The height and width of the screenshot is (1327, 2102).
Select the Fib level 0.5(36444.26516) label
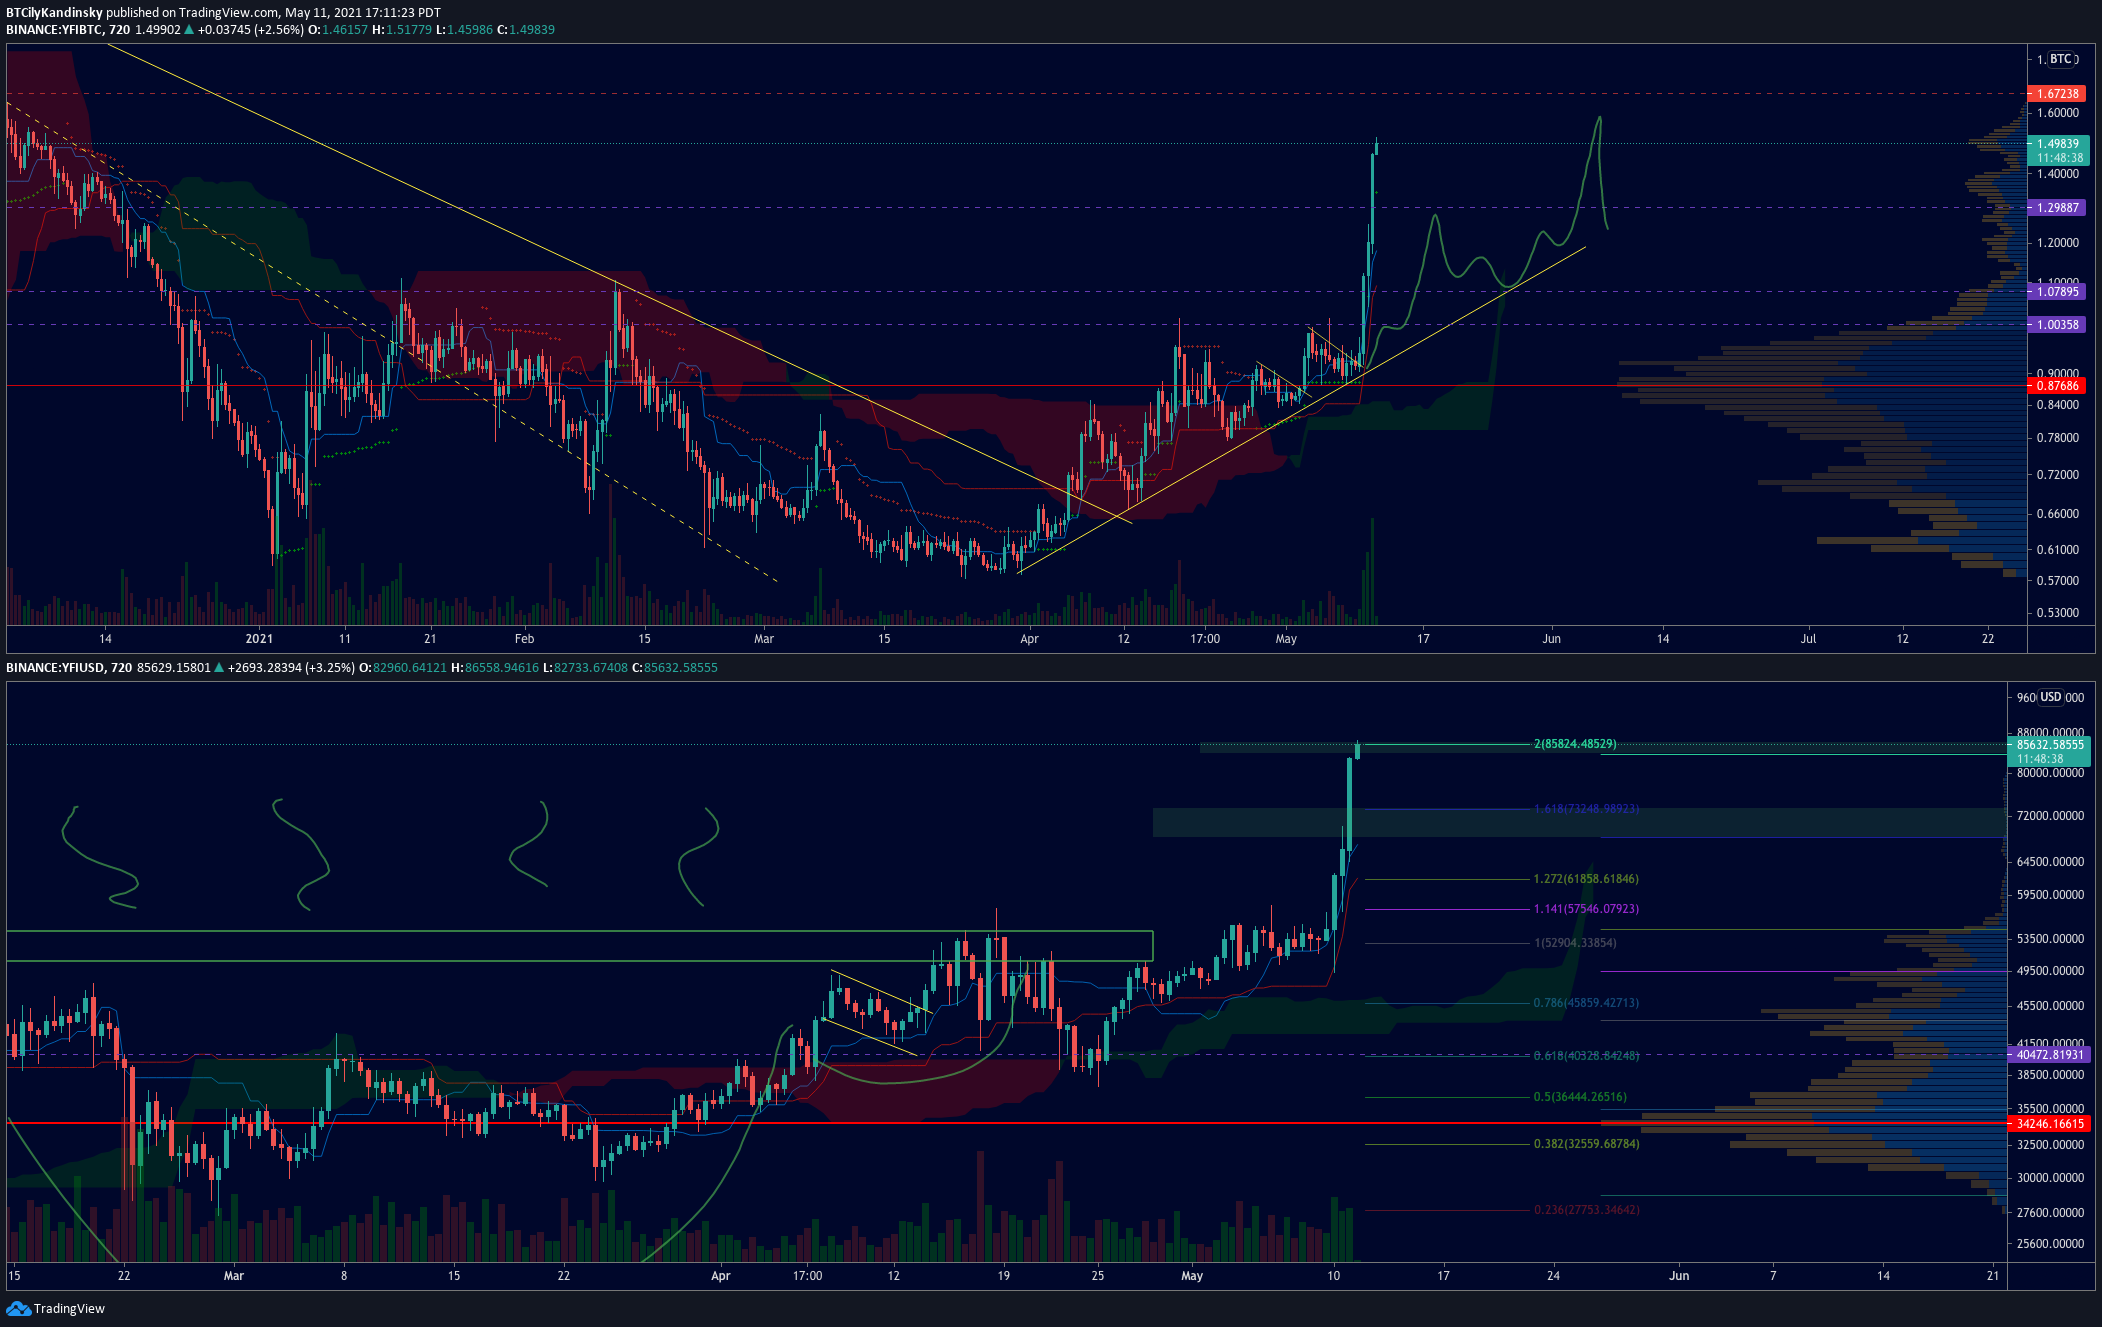click(1580, 1097)
